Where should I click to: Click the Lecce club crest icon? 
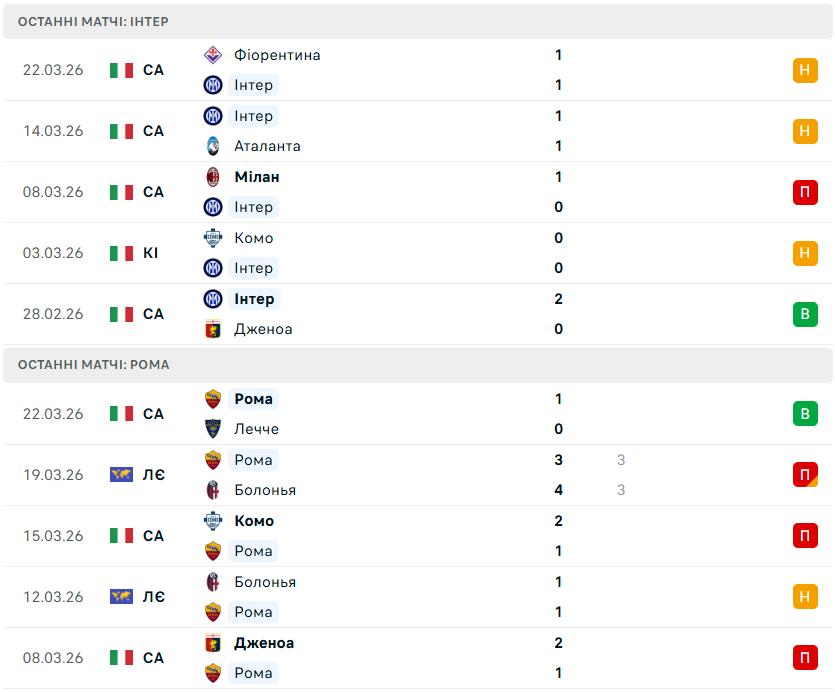212,429
